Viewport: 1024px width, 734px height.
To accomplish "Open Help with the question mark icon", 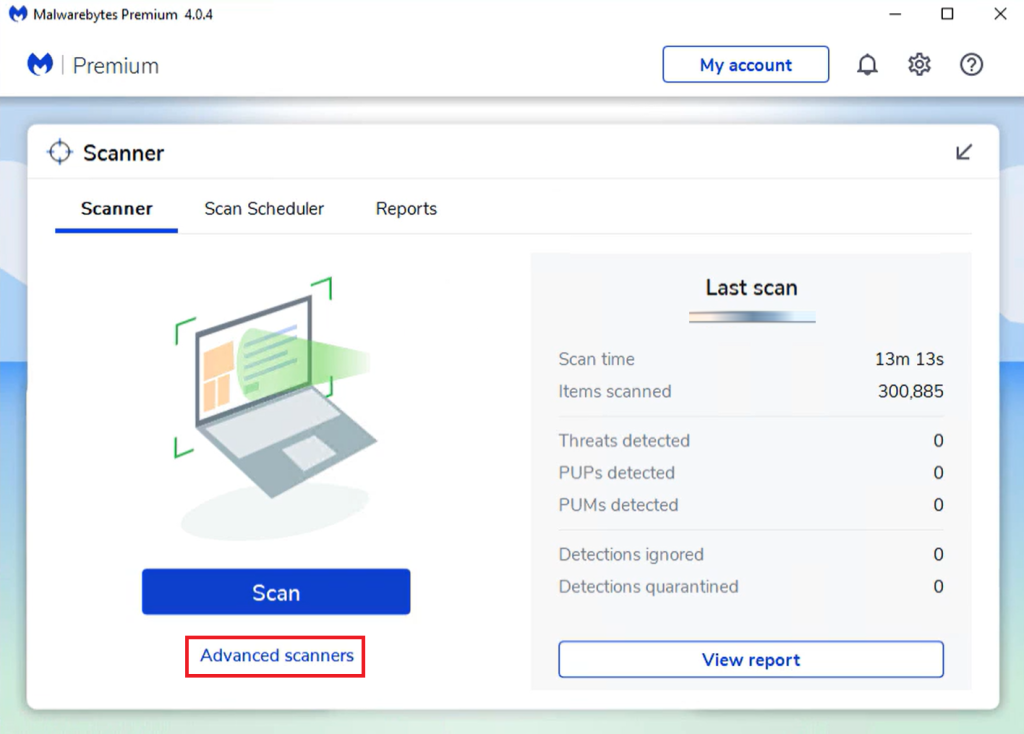I will point(971,64).
